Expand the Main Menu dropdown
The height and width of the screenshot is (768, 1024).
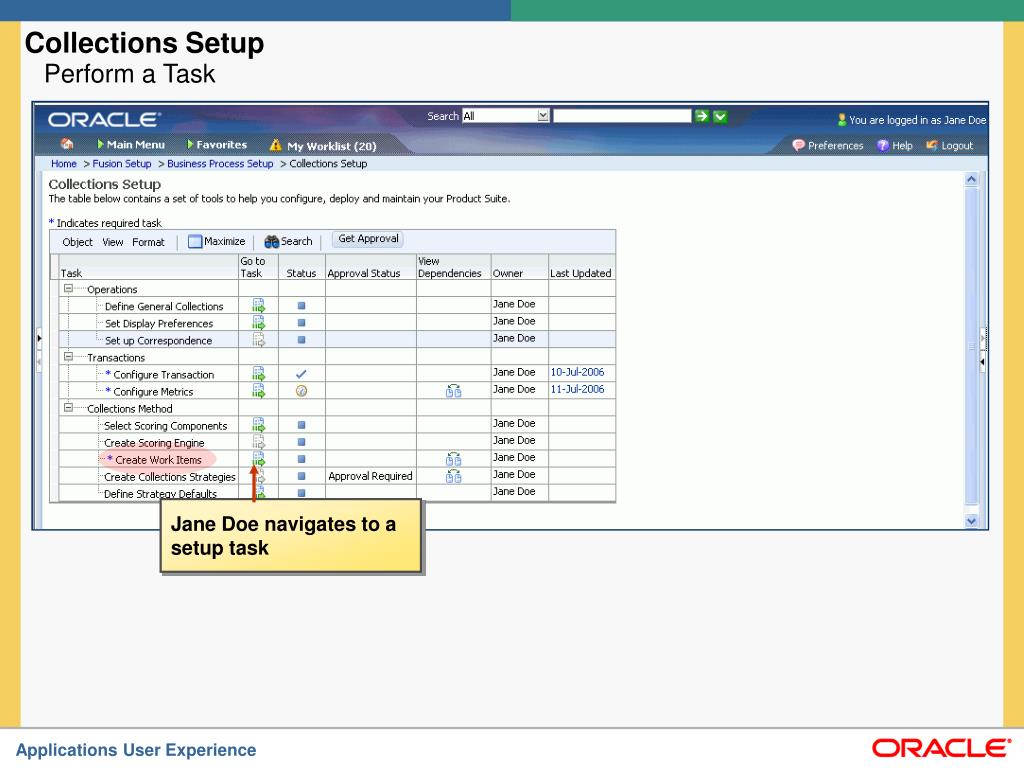point(131,144)
